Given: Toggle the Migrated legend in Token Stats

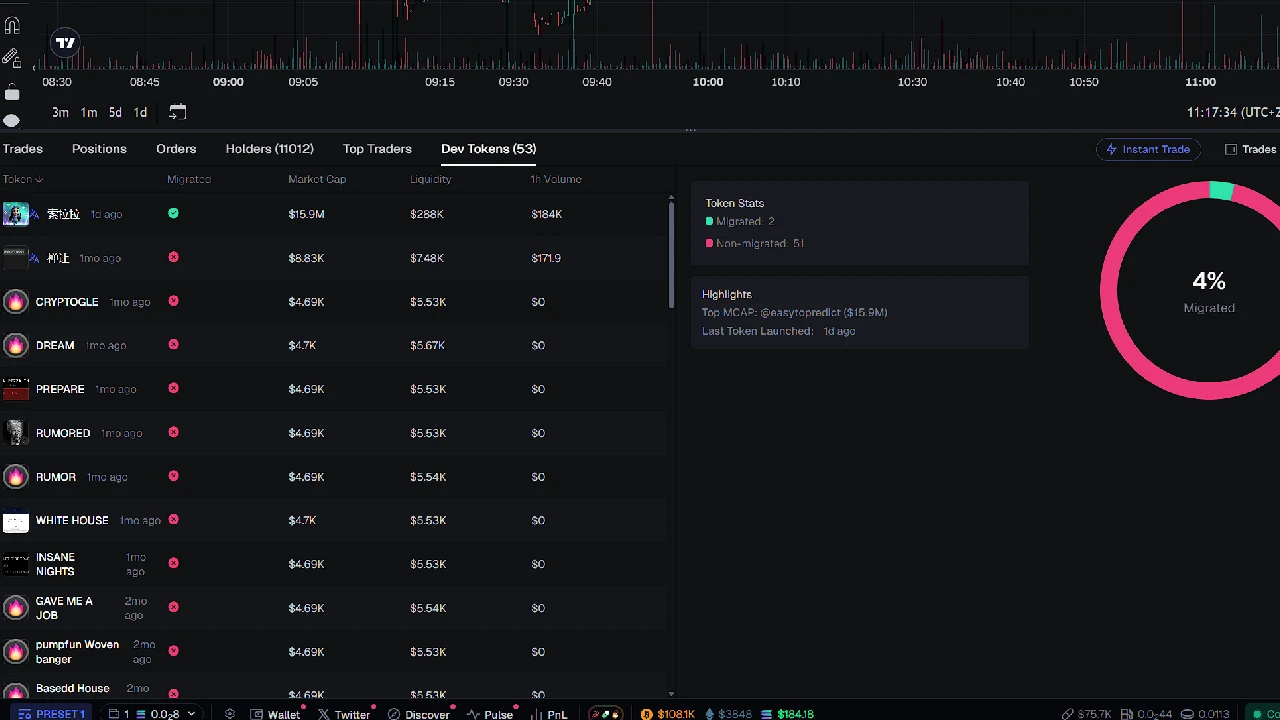Looking at the screenshot, I should pos(740,221).
